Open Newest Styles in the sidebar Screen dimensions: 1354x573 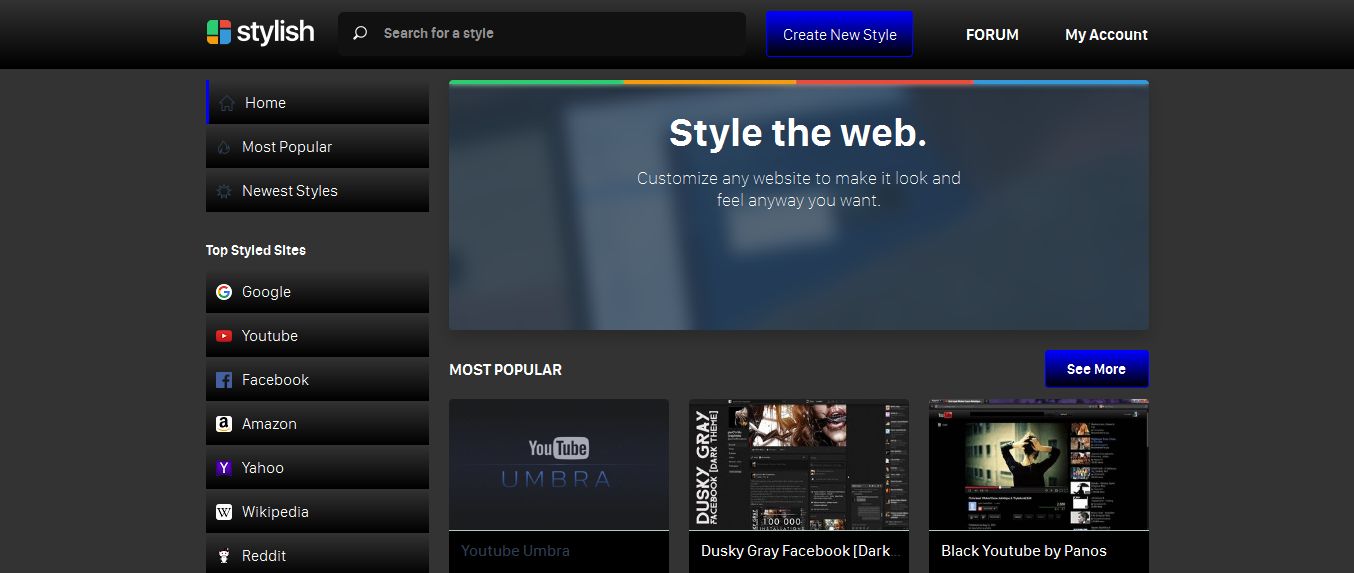point(317,190)
